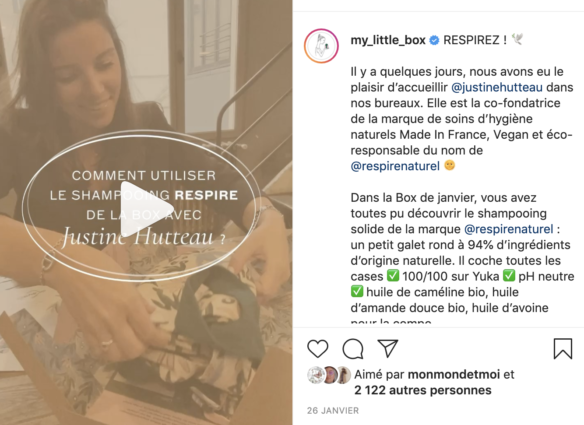Viewport: 584px width, 425px height.
Task: Open first @respirenaturel mention
Action: point(395,166)
